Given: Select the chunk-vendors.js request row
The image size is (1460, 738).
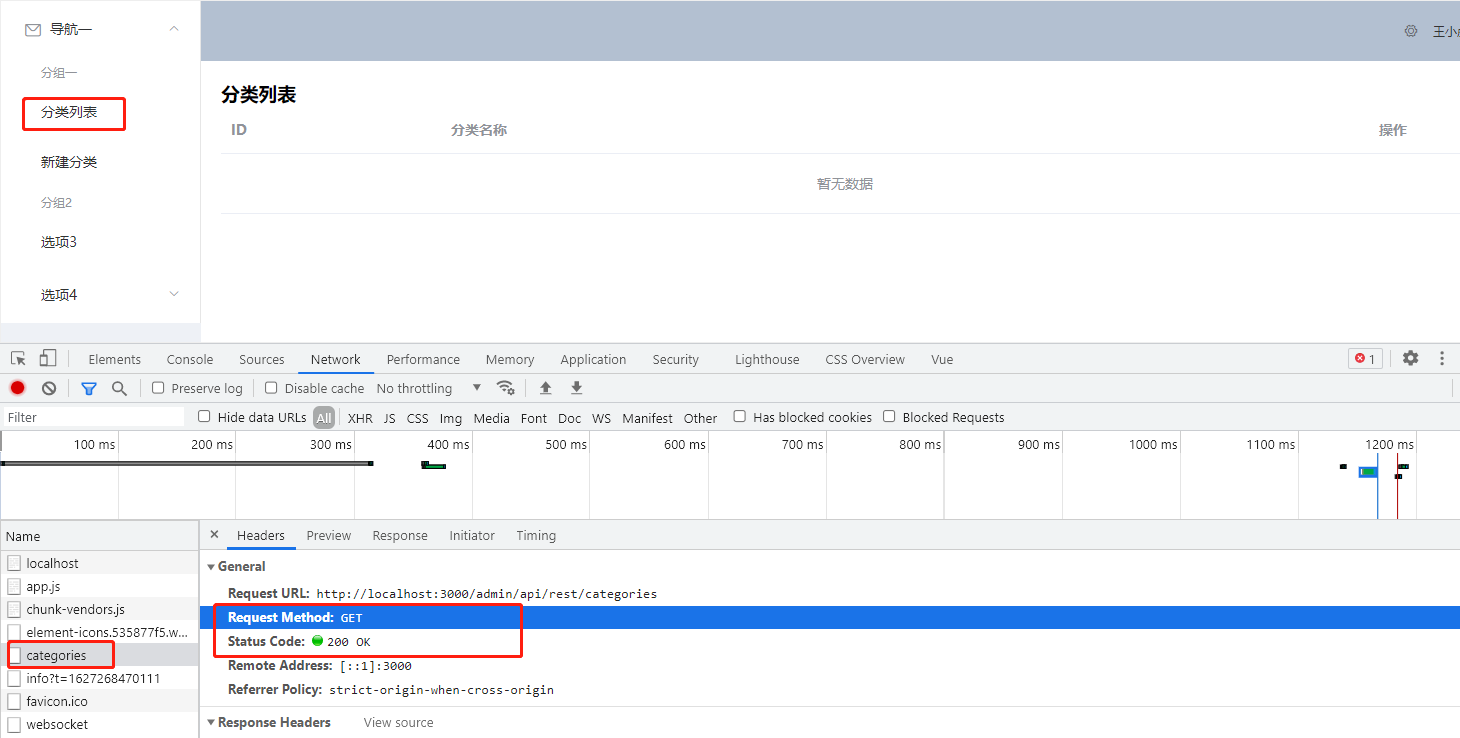Looking at the screenshot, I should [99, 609].
